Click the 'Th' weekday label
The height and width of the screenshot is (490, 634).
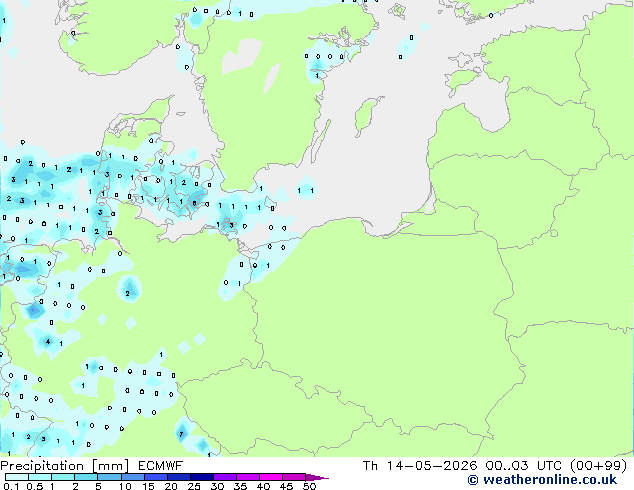point(370,466)
